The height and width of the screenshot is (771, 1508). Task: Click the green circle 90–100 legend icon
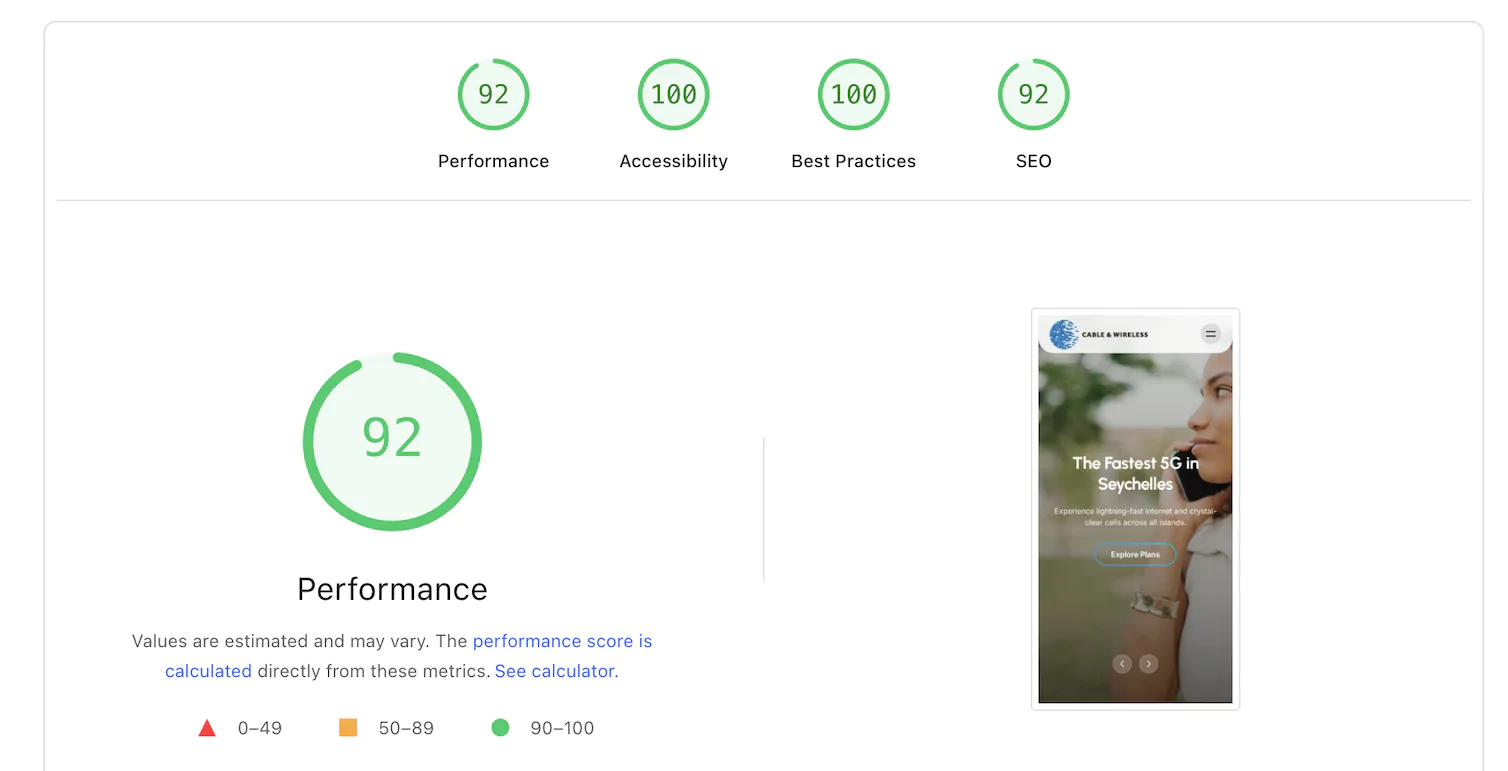(x=500, y=728)
